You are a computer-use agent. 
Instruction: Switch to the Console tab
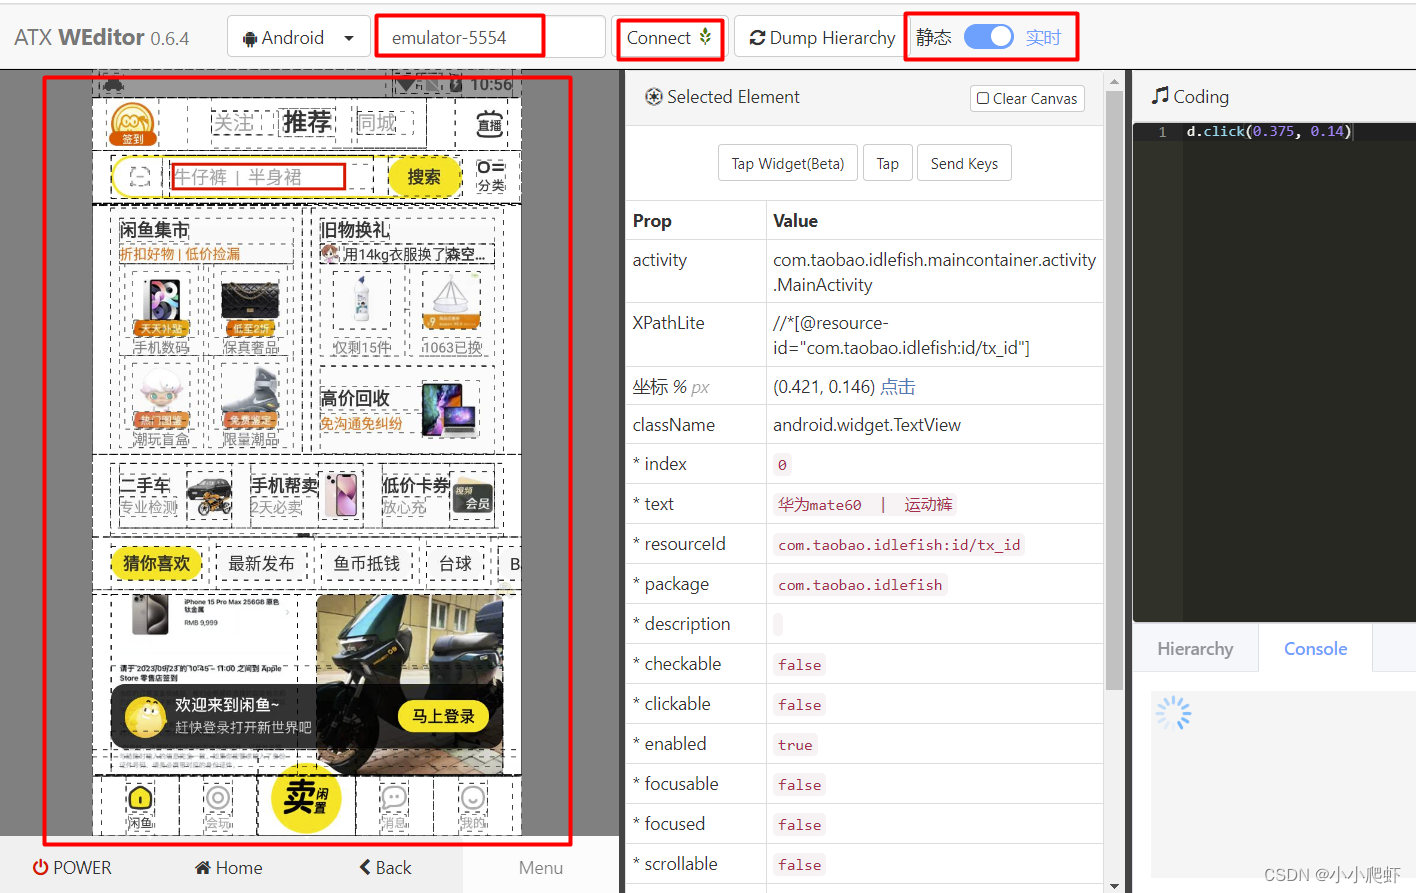pos(1315,649)
